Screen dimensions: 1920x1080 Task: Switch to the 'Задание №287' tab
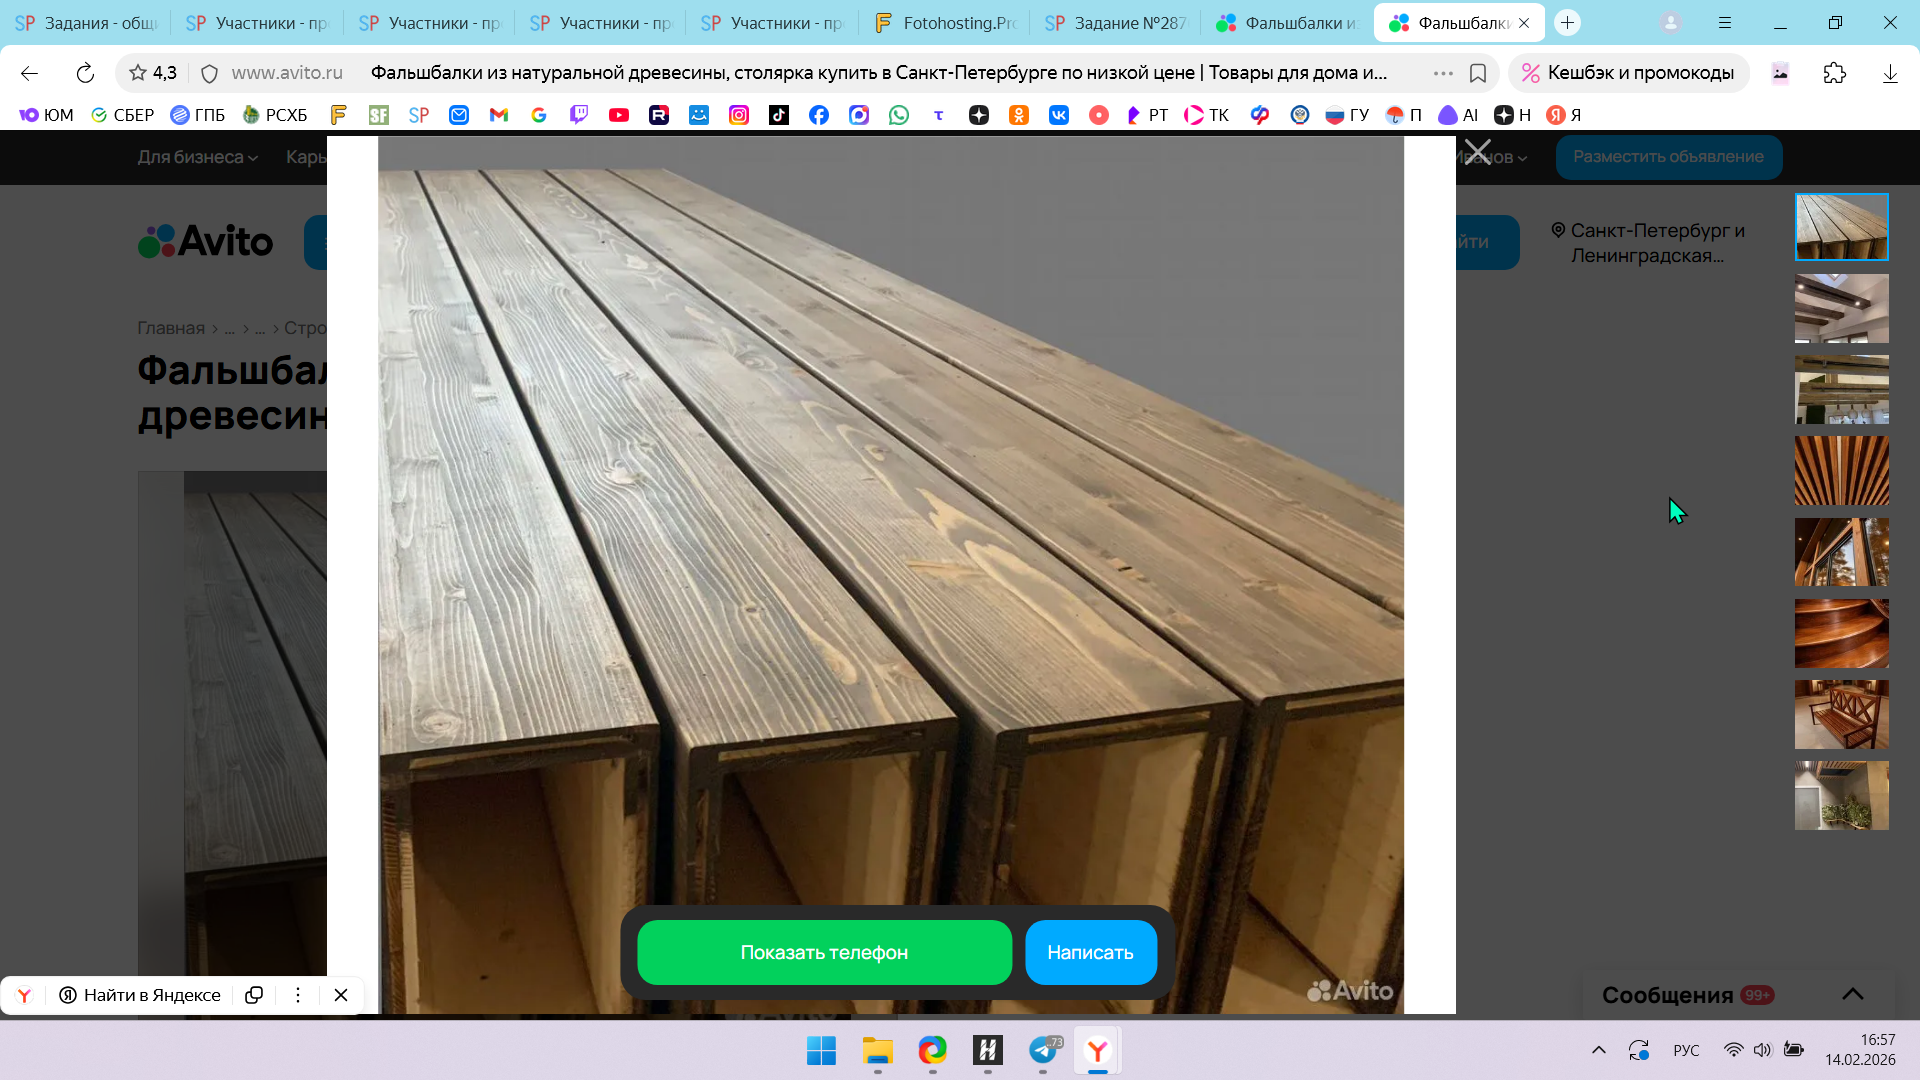(1115, 23)
